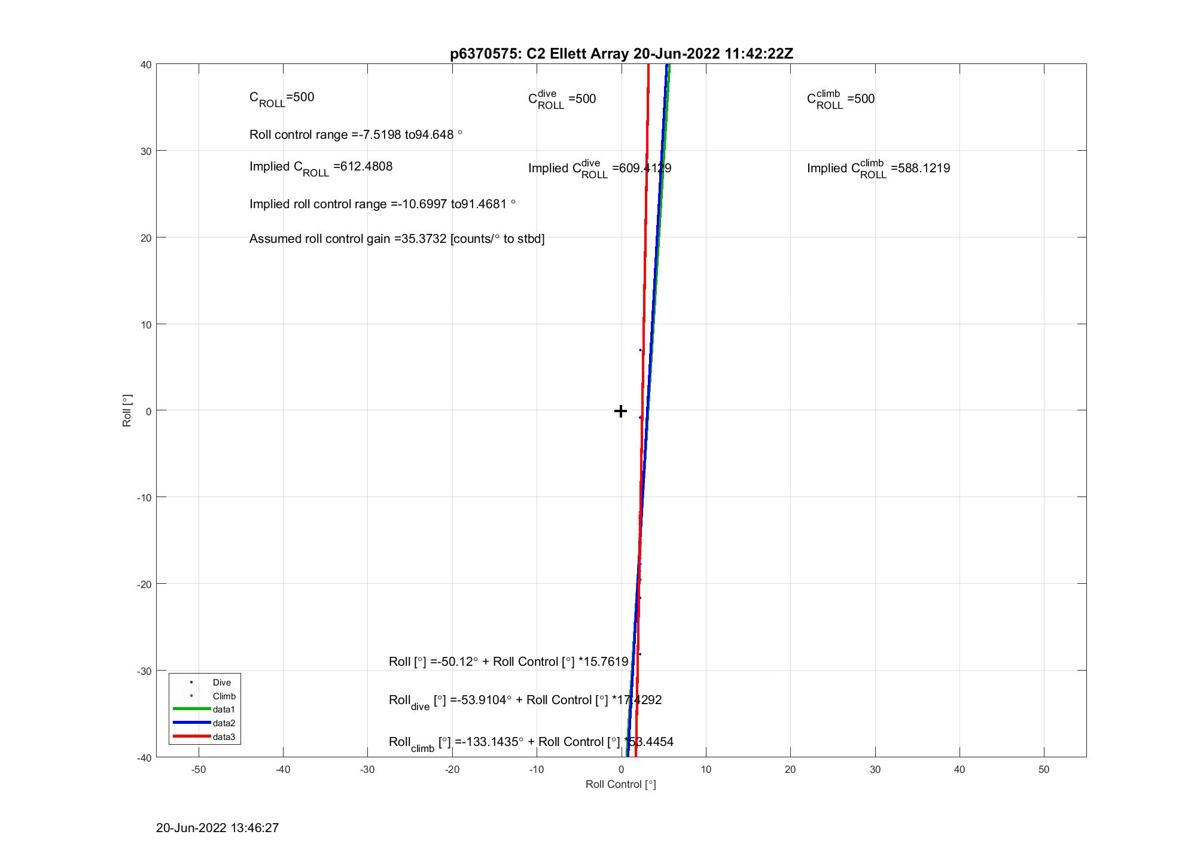Click the y-axis tick label "30"
The width and height of the screenshot is (1200, 851).
click(x=145, y=151)
